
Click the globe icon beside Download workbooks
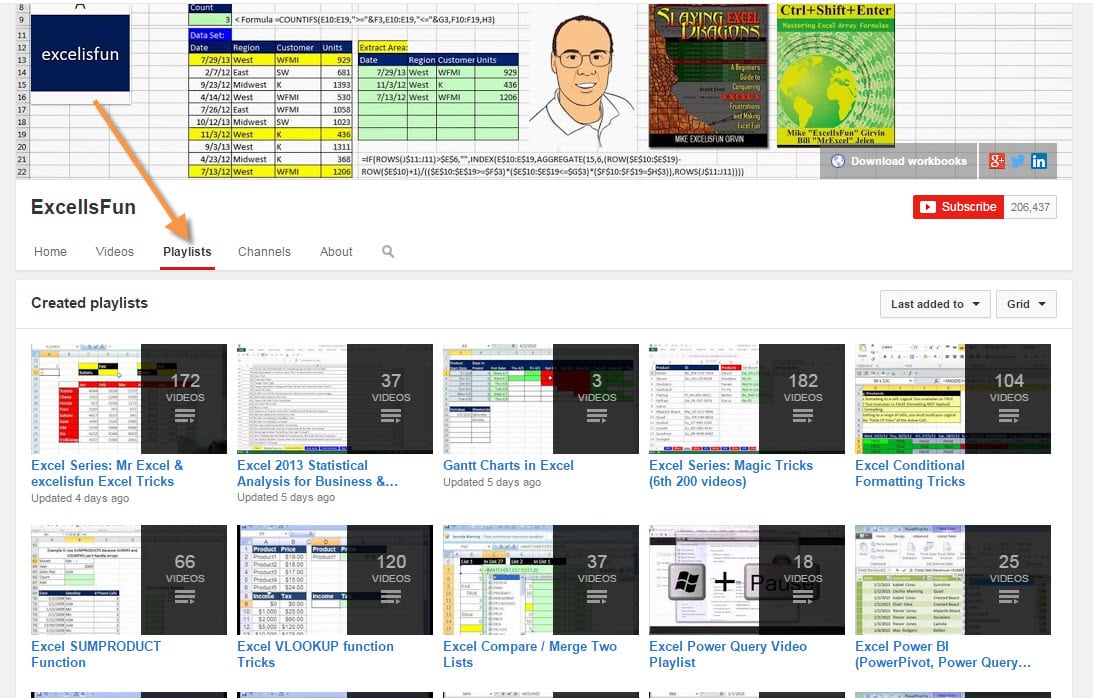[838, 161]
